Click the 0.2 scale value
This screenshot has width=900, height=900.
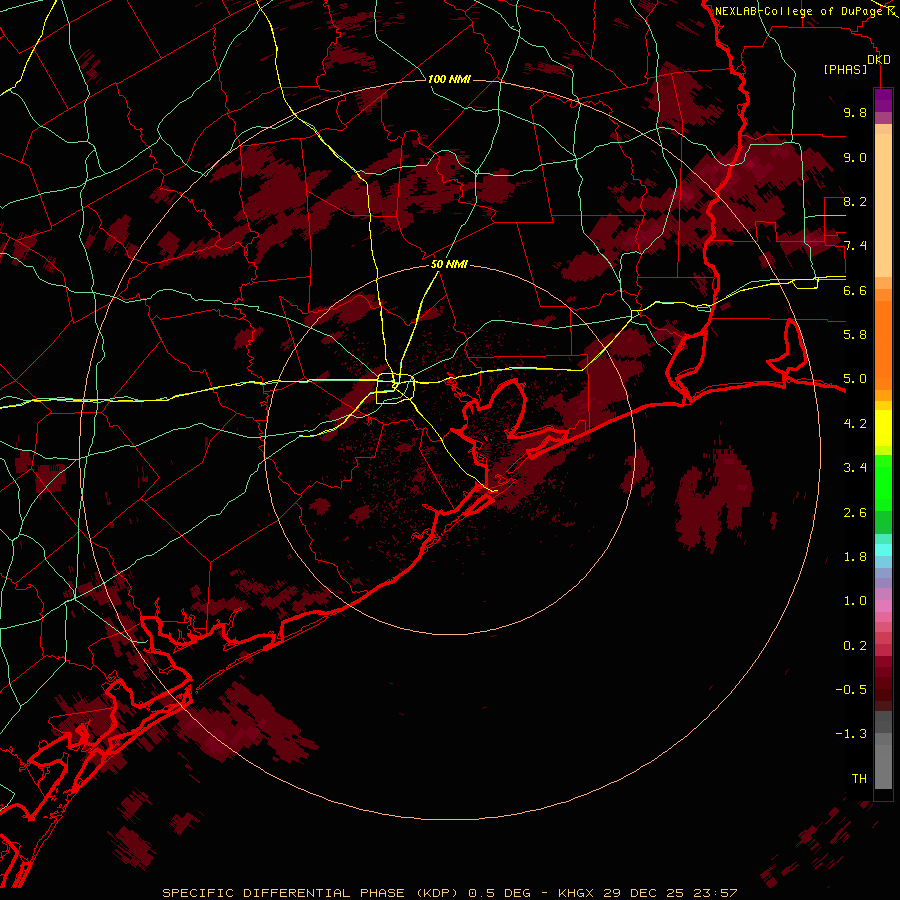pyautogui.click(x=855, y=646)
